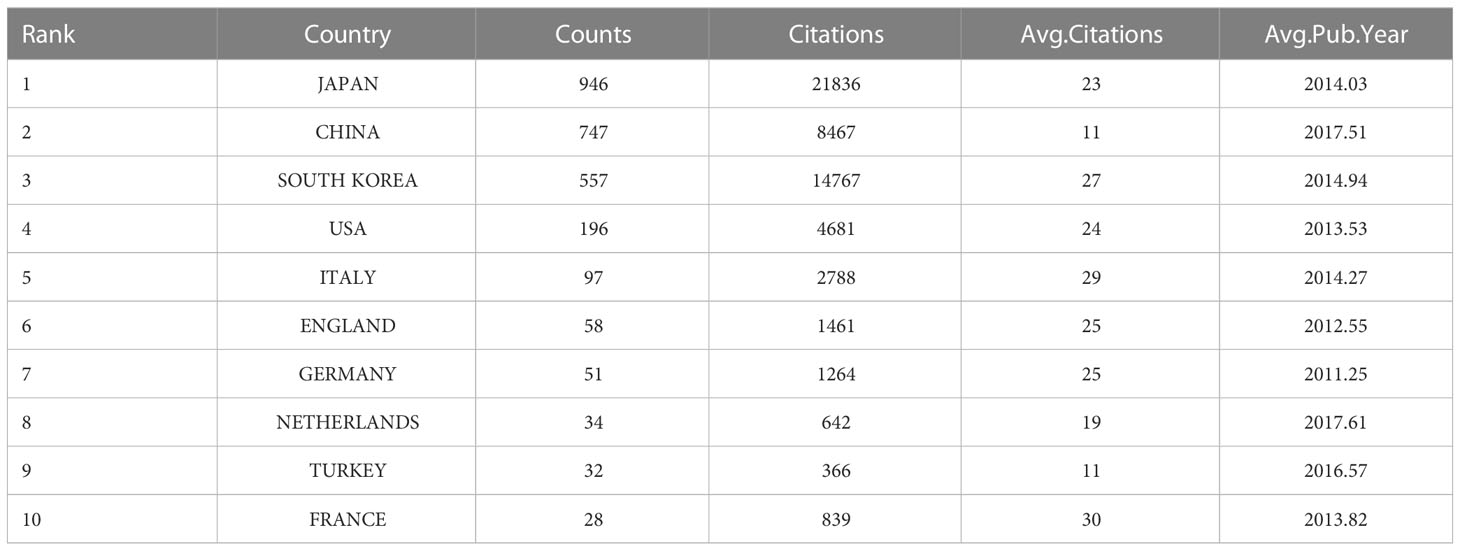
Task: Click the CHINA country cell
Action: [347, 132]
